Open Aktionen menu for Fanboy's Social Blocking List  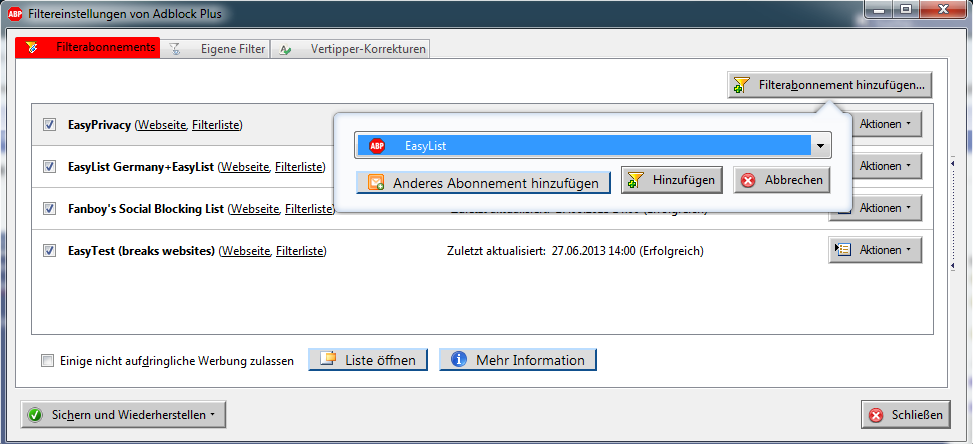(876, 208)
